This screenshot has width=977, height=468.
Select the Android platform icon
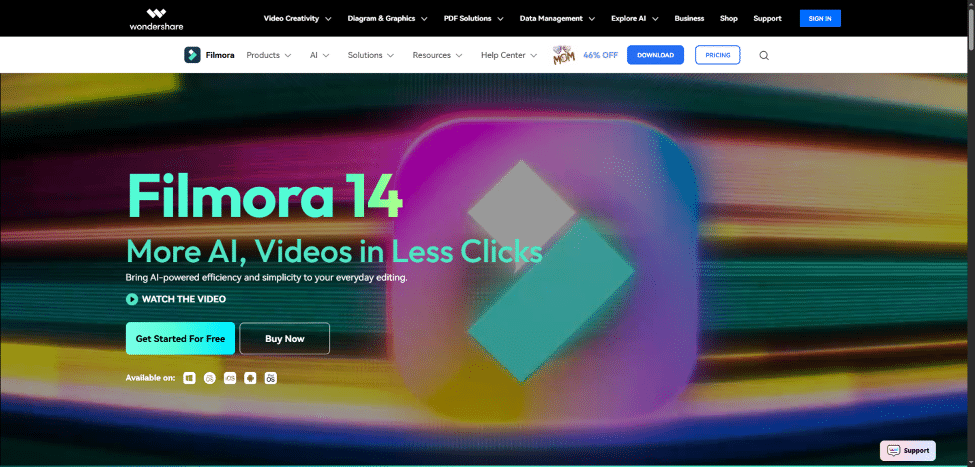[250, 378]
